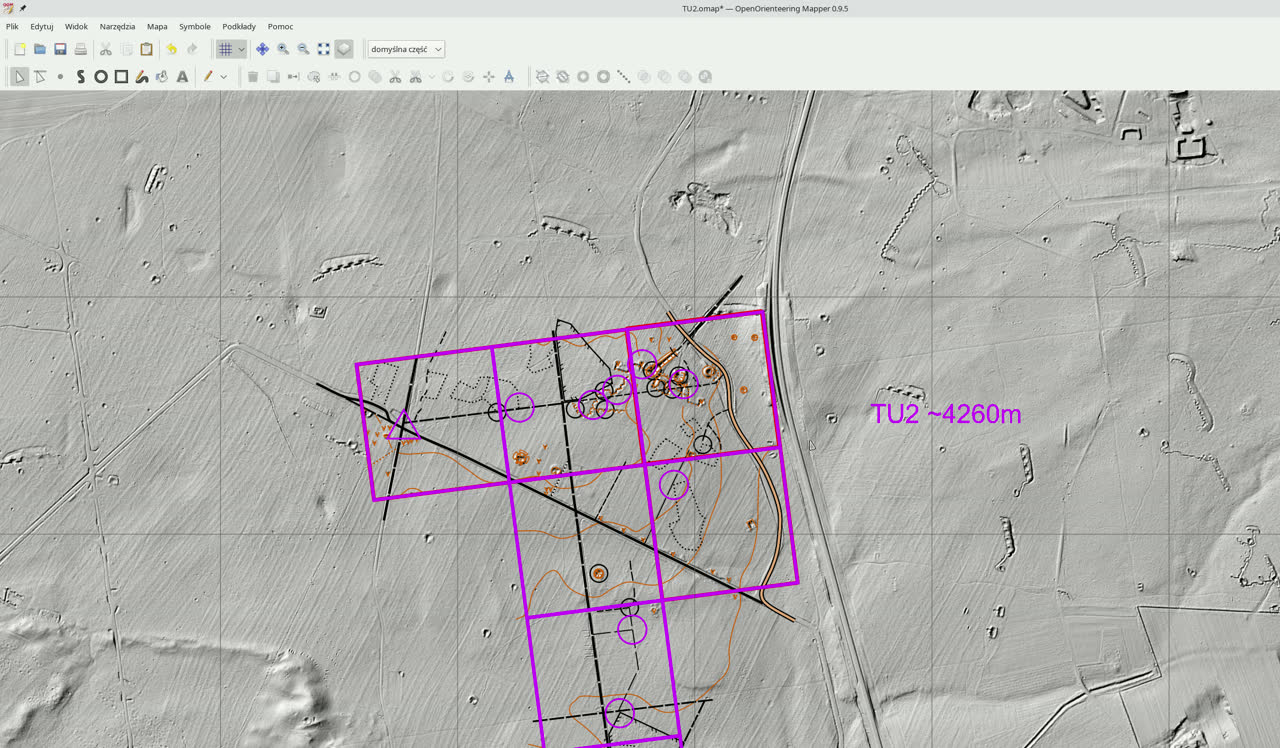Open the Symbole menu
Viewport: 1280px width, 748px height.
pos(195,27)
